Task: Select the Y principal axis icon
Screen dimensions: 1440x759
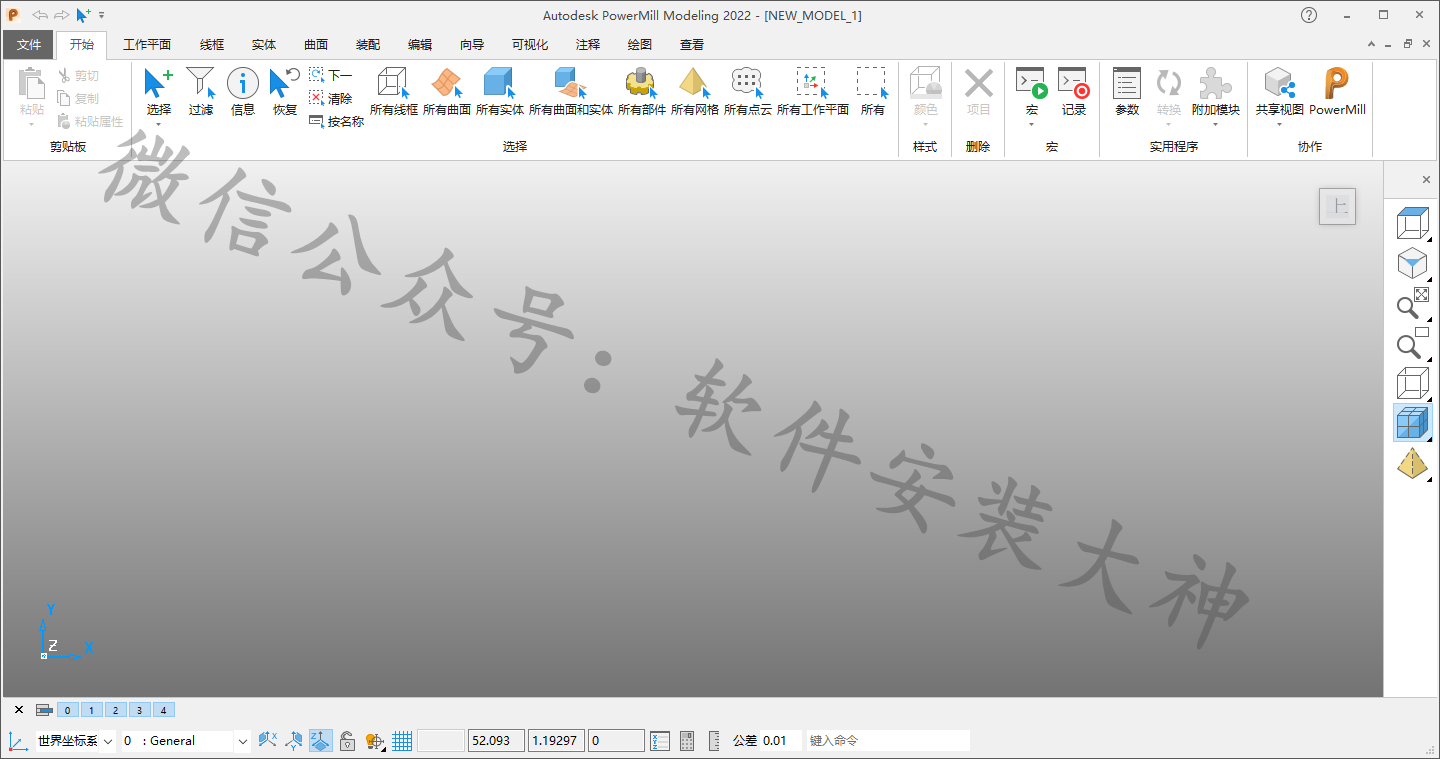Action: pyautogui.click(x=294, y=741)
